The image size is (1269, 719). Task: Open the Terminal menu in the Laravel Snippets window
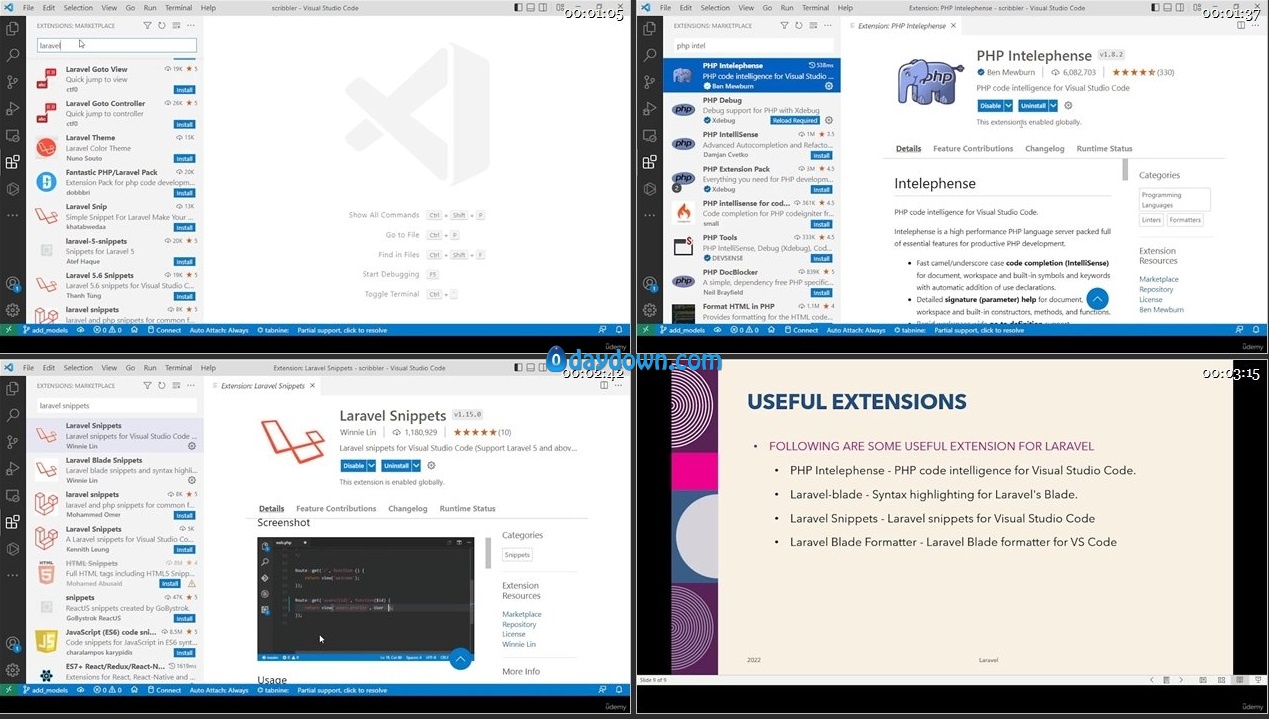tap(178, 368)
